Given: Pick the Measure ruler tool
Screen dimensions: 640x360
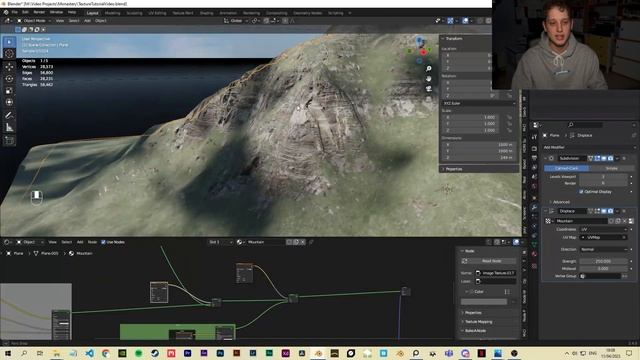Looking at the screenshot, I should [9, 128].
